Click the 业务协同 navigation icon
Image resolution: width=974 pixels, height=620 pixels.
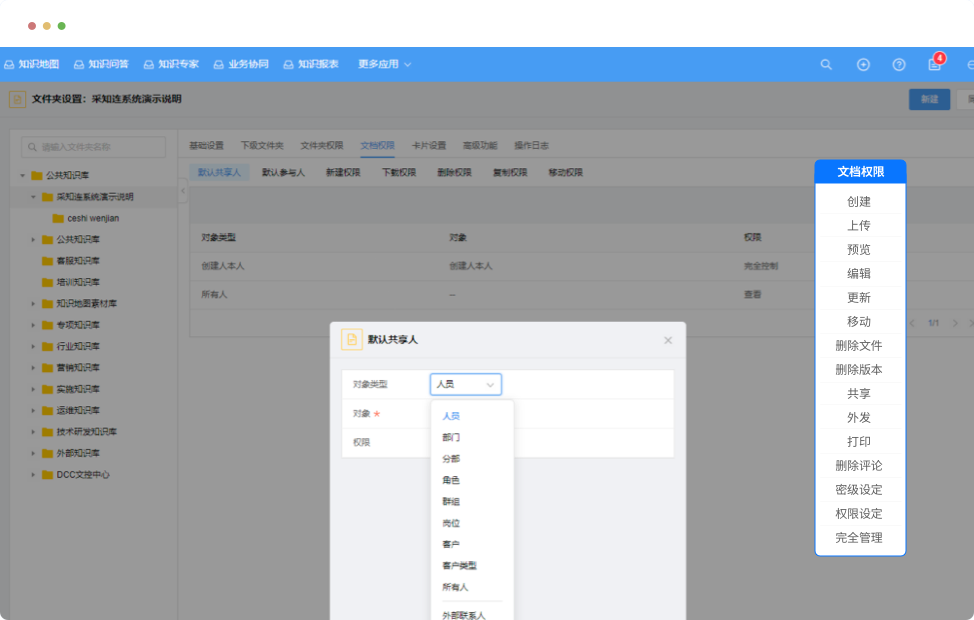point(219,64)
